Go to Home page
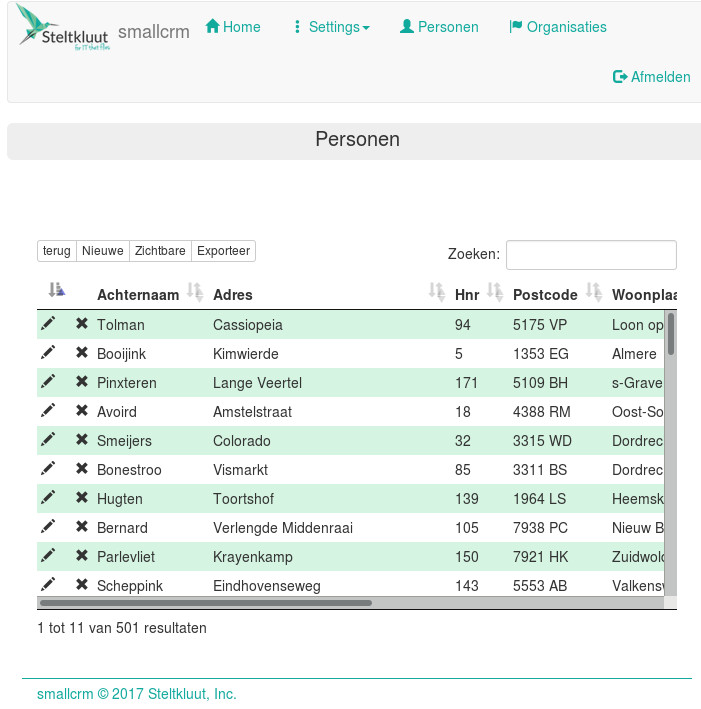The width and height of the screenshot is (701, 709). point(233,27)
